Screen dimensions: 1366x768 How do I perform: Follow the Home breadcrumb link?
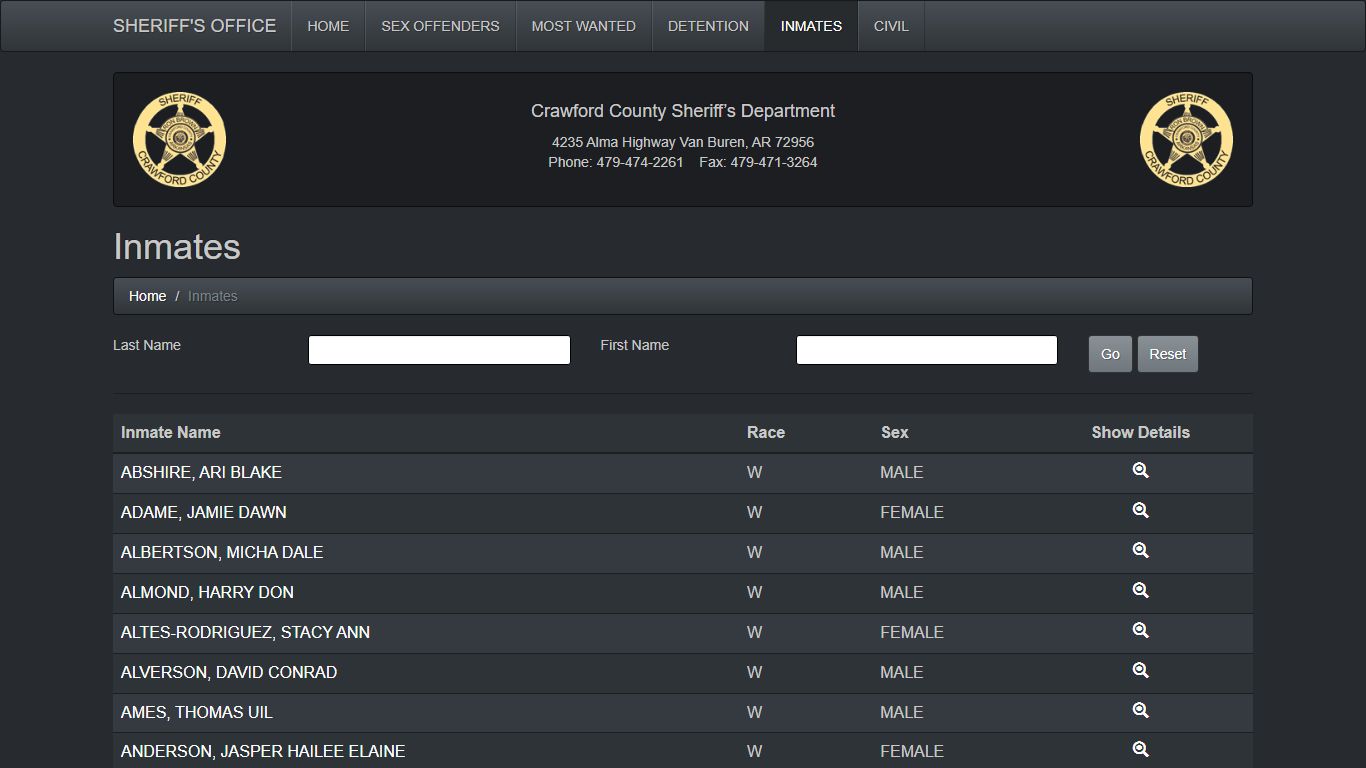147,296
